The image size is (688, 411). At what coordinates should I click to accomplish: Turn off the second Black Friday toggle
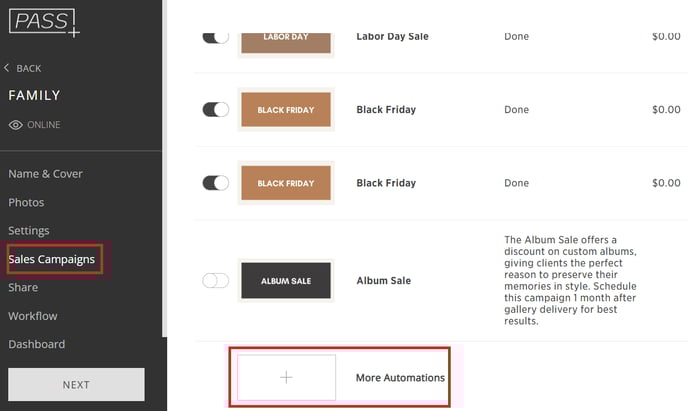tap(215, 183)
